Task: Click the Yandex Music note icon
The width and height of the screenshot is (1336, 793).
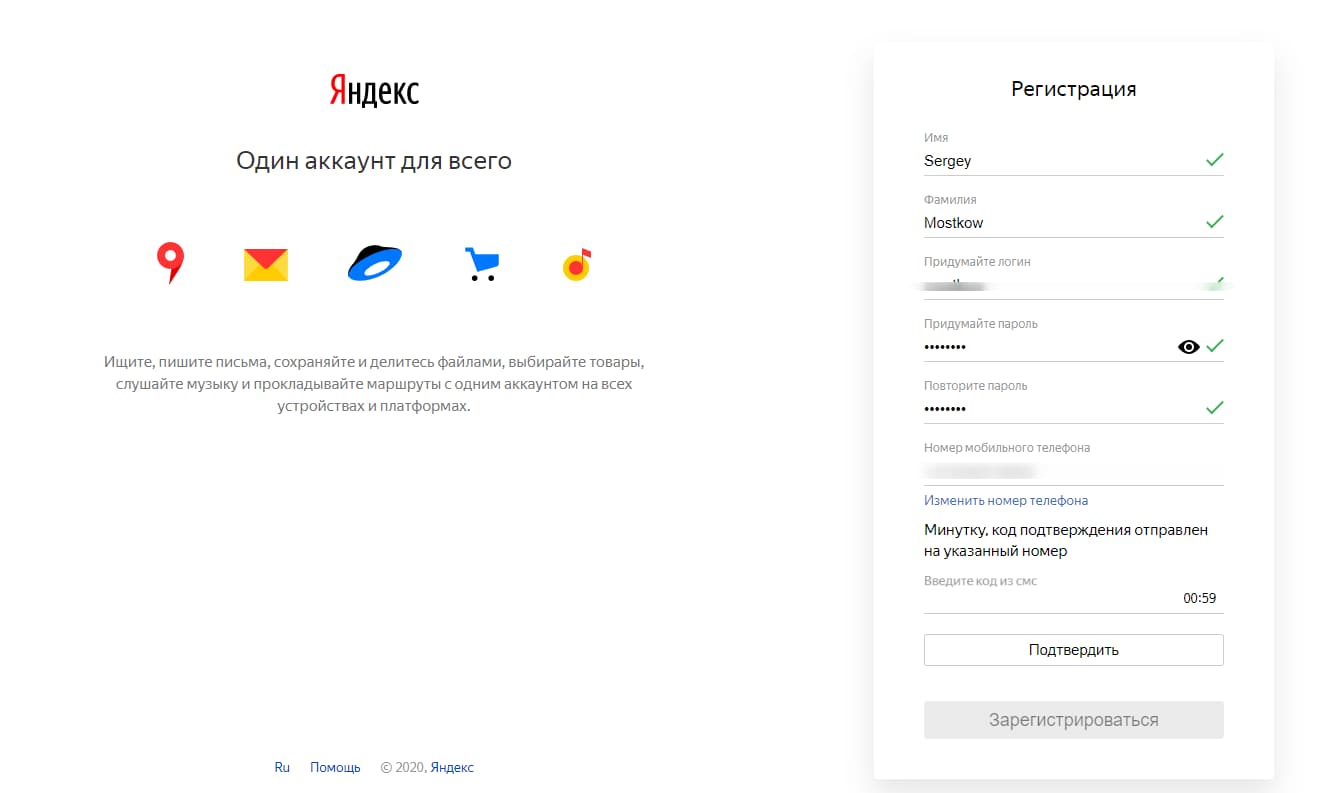Action: (x=577, y=264)
